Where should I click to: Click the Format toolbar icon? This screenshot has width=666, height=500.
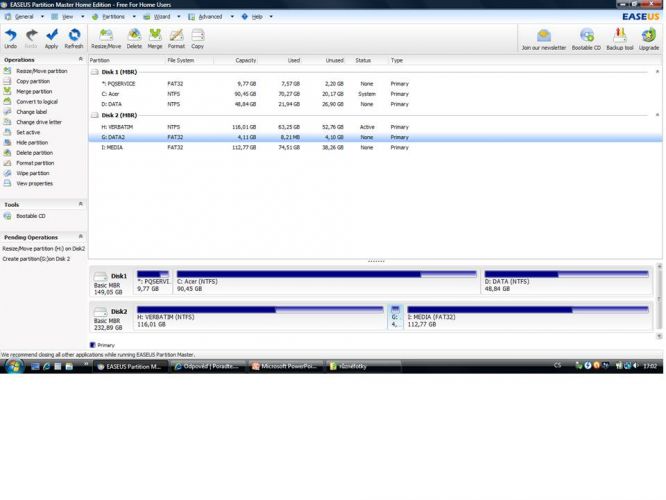[x=176, y=39]
